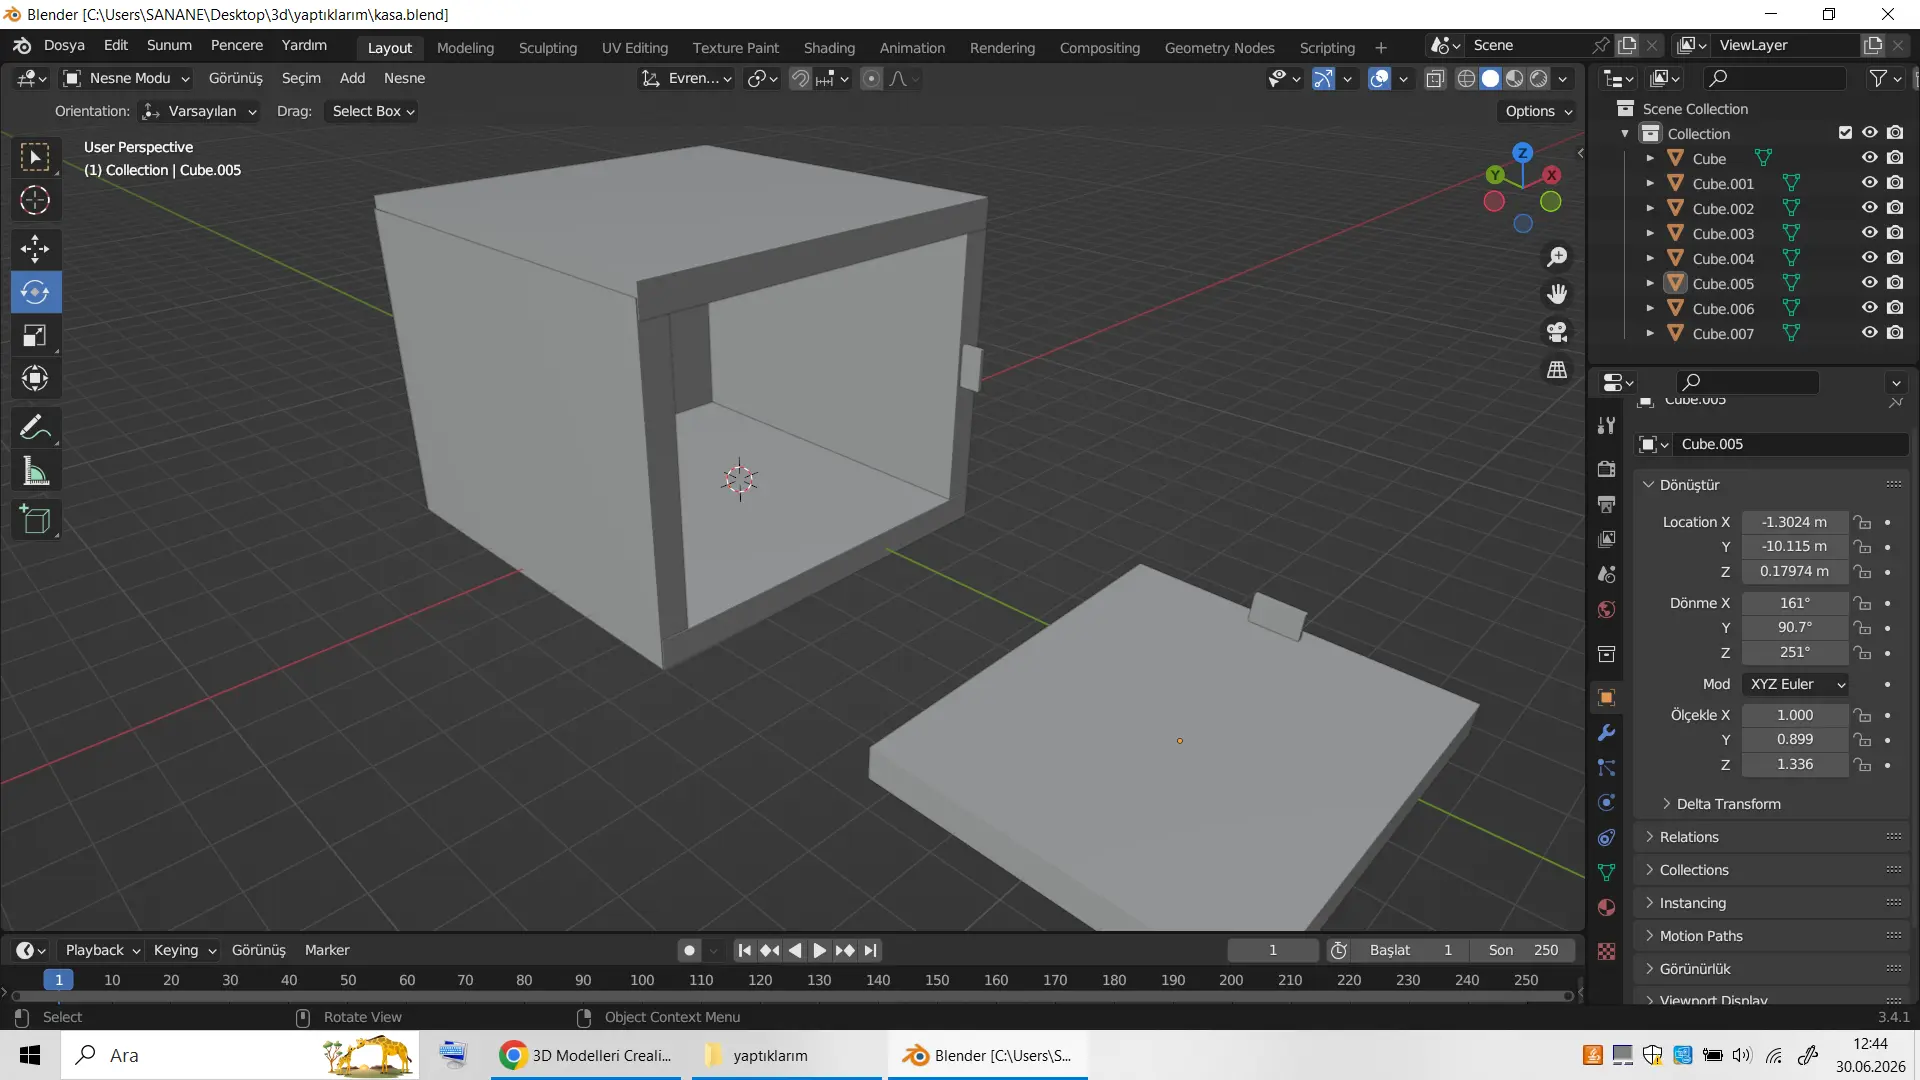The height and width of the screenshot is (1080, 1920).
Task: Hide Cube in viewport
Action: point(1869,158)
